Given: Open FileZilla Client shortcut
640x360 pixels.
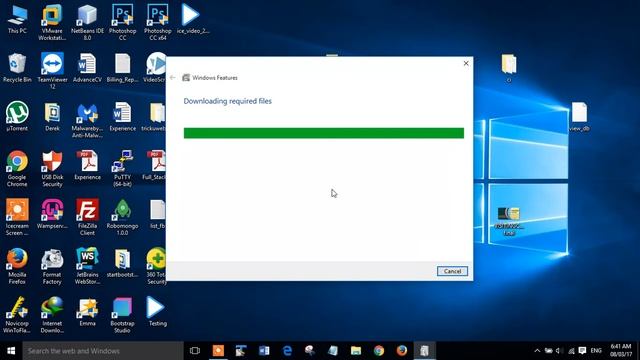Looking at the screenshot, I should click(87, 218).
